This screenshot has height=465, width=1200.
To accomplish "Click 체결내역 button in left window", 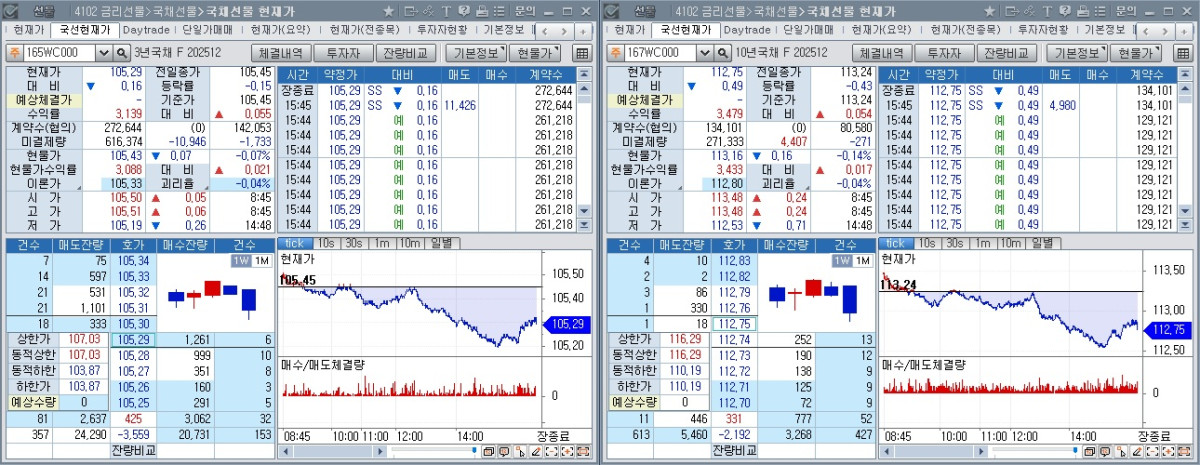I will [282, 53].
